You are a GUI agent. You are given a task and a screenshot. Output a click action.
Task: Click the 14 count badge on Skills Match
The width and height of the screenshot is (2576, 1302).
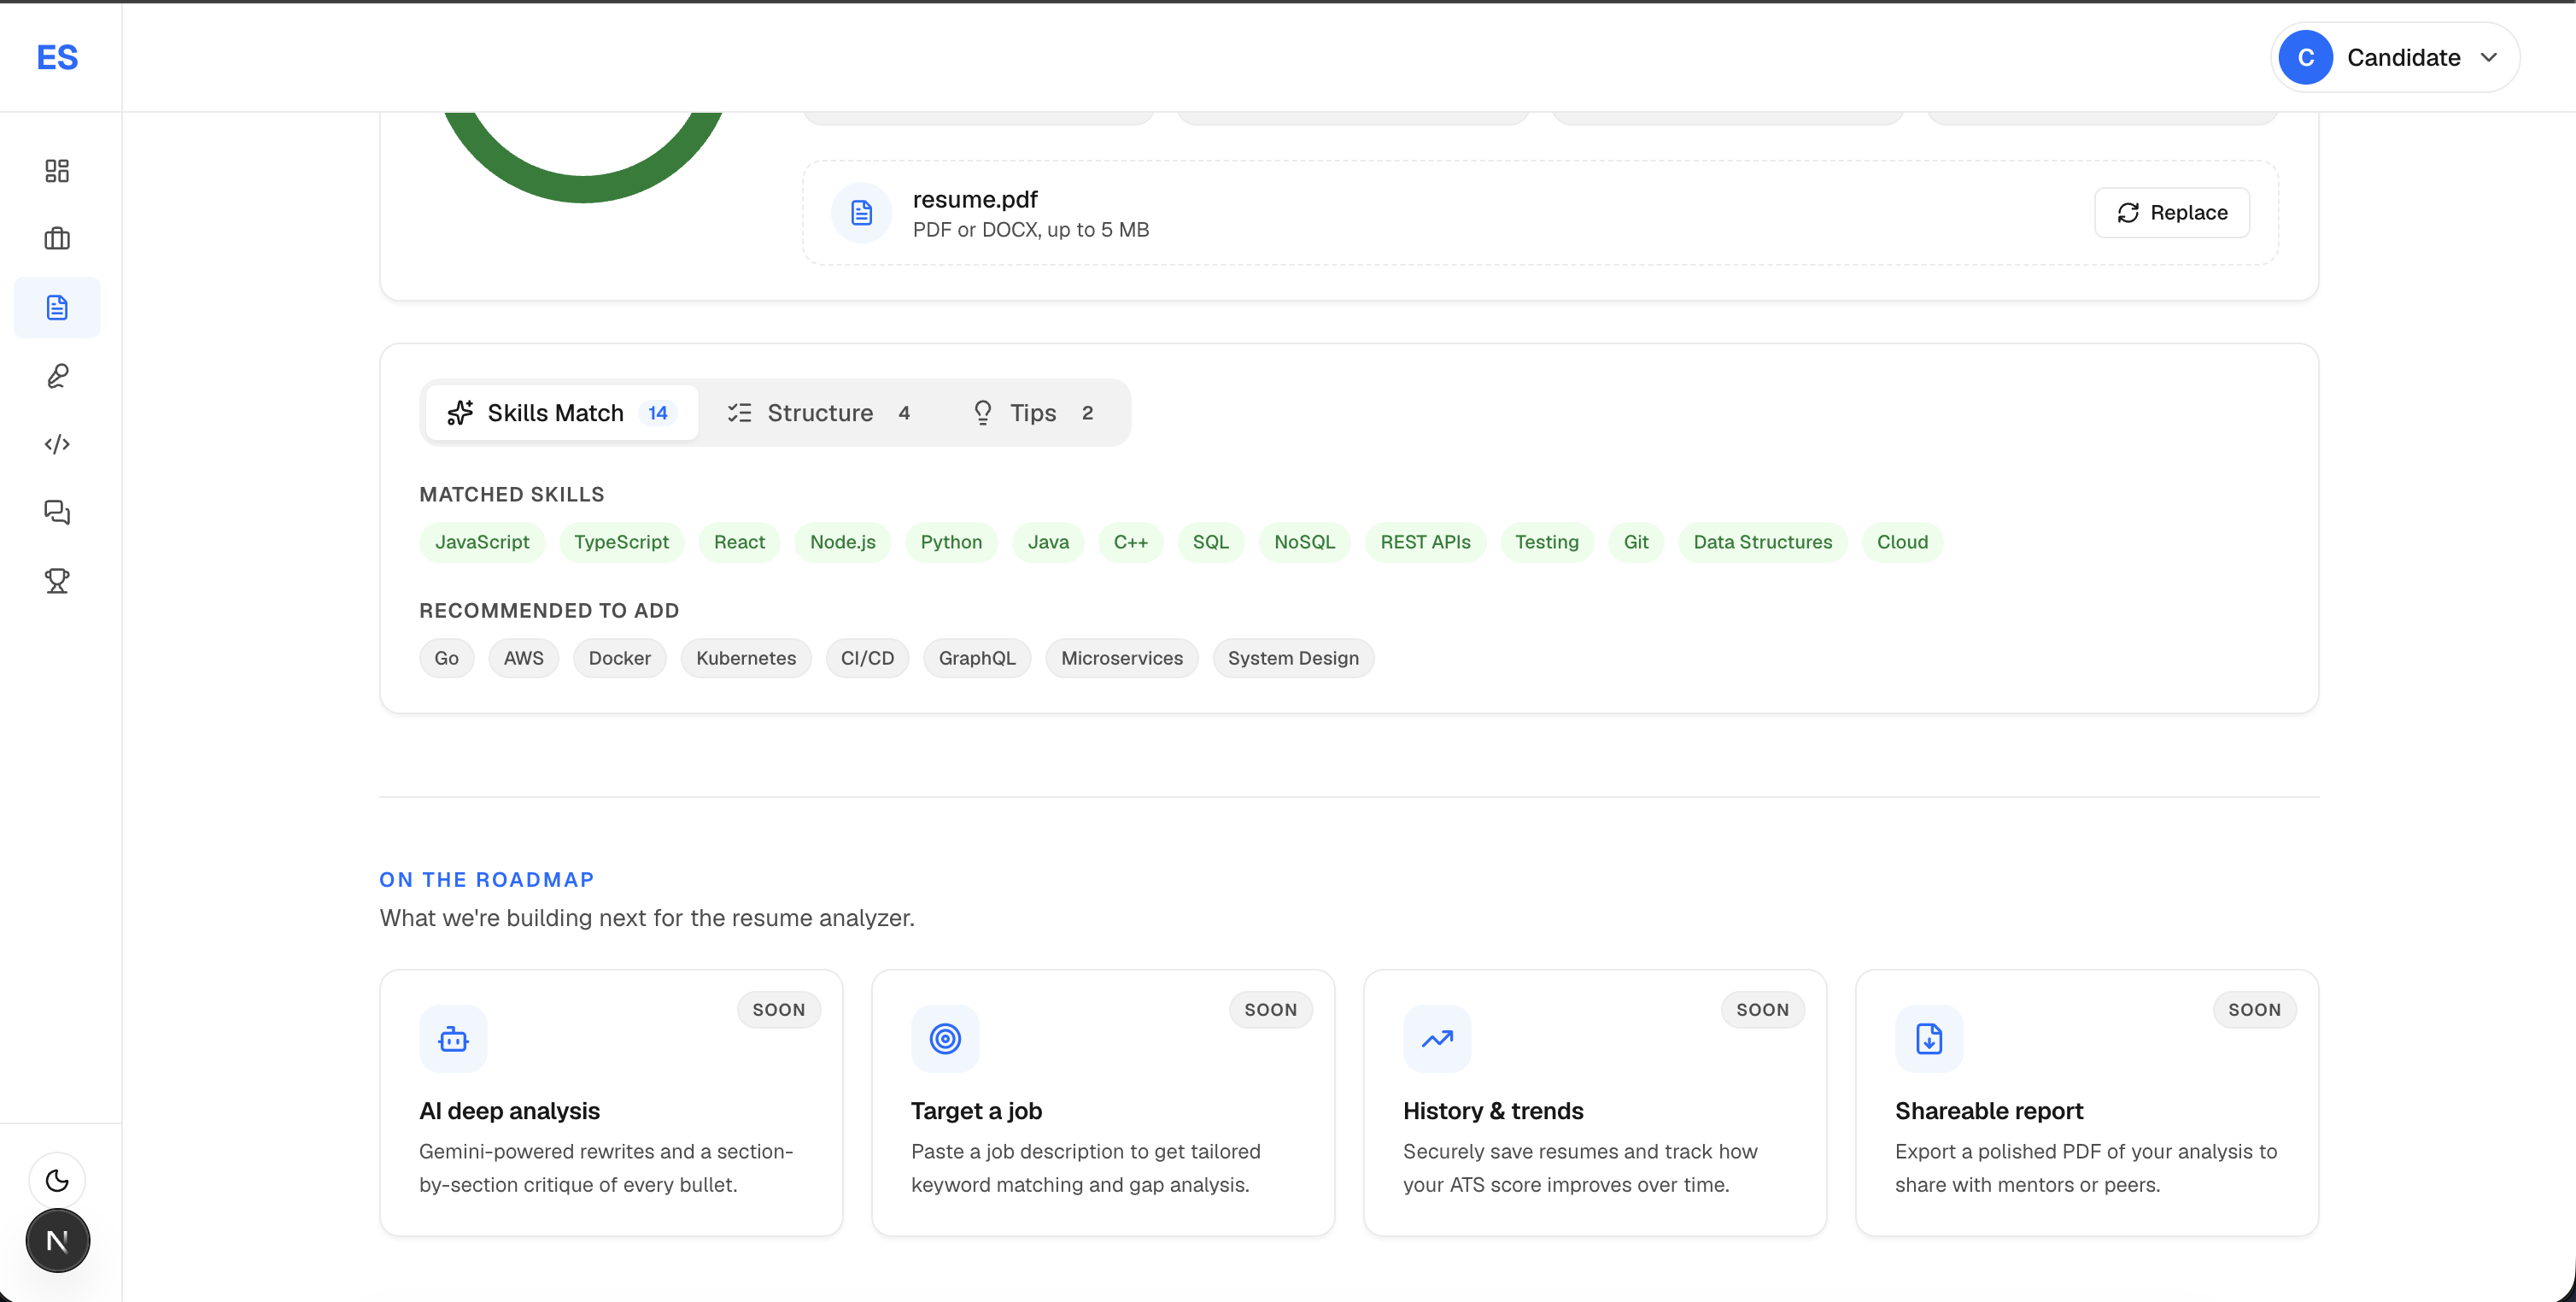tap(657, 413)
